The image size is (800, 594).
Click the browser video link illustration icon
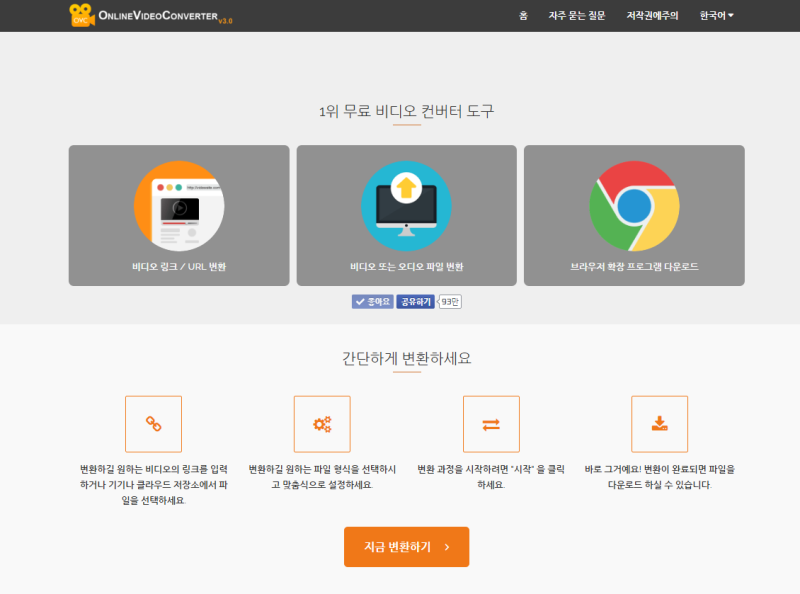click(x=179, y=206)
